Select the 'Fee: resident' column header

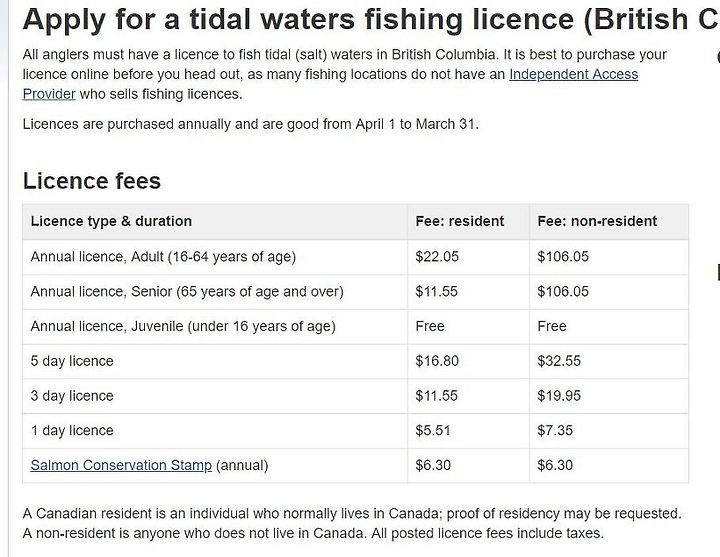[x=460, y=221]
